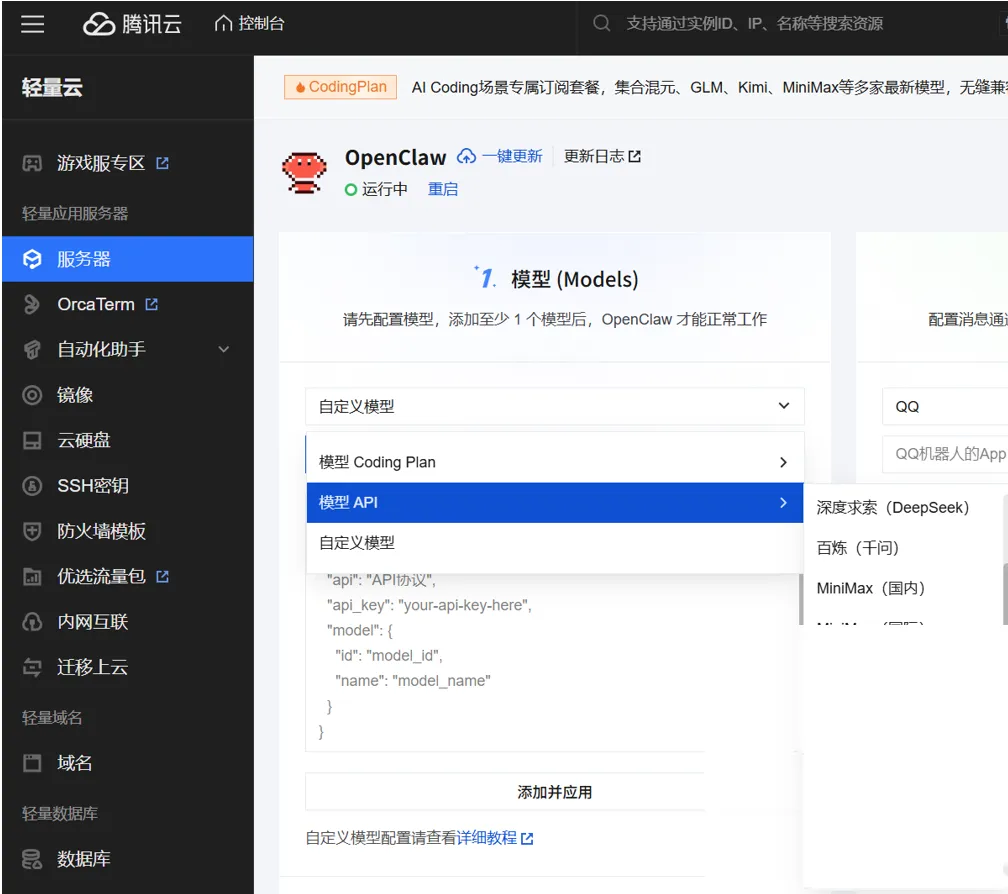
Task: Click the search magnifier icon
Action: pos(602,24)
